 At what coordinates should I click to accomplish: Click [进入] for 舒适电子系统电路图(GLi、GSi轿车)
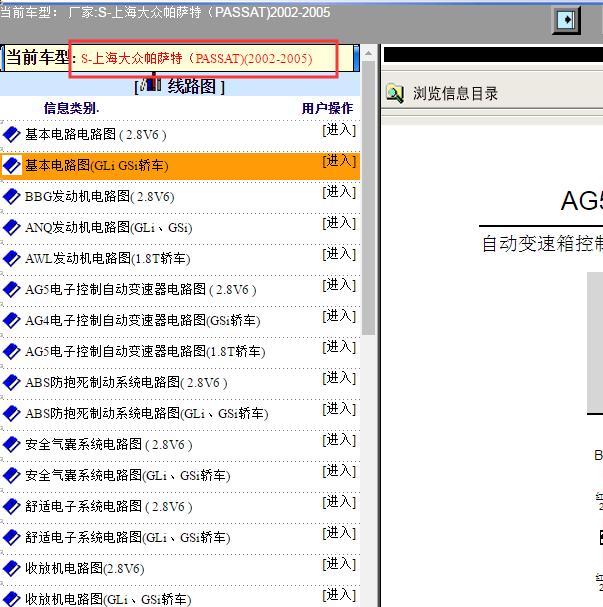coord(339,533)
